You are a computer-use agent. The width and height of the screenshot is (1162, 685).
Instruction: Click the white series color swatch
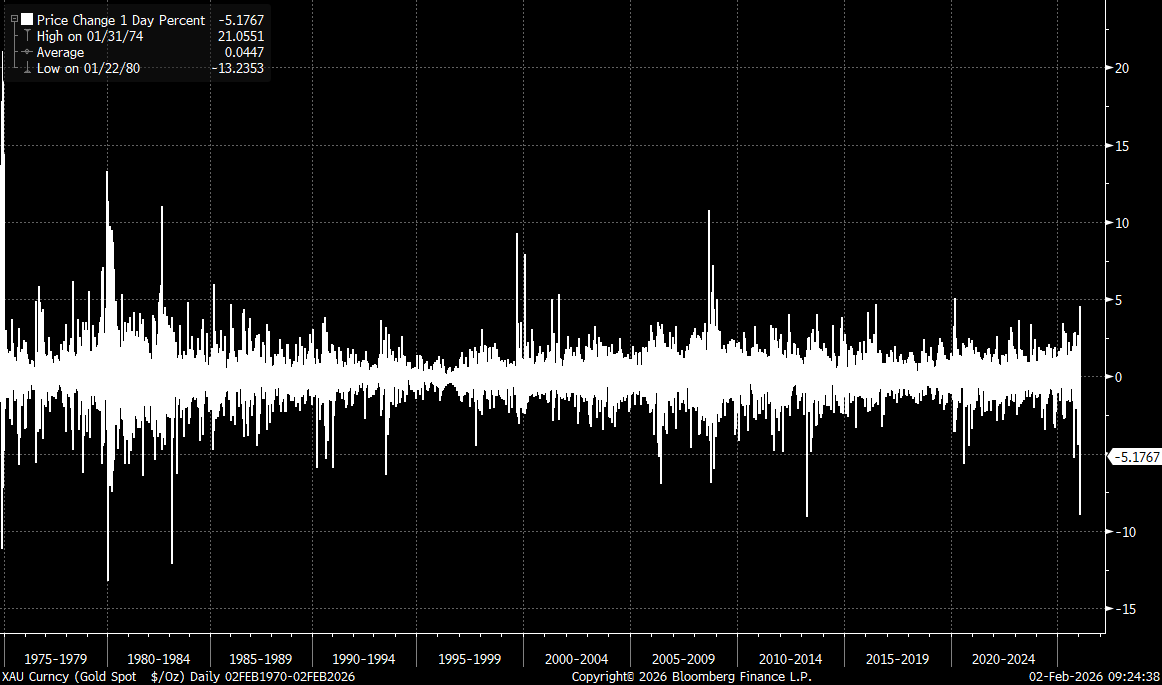click(27, 20)
